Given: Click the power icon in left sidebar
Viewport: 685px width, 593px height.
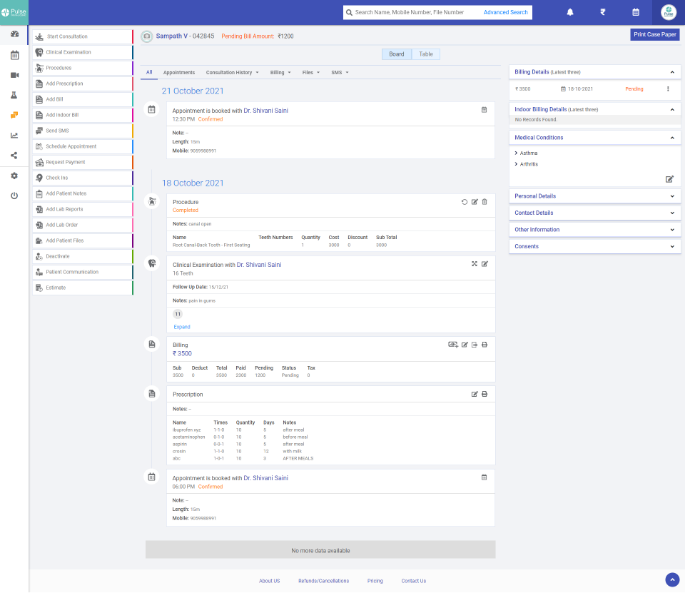Looking at the screenshot, I should point(14,195).
